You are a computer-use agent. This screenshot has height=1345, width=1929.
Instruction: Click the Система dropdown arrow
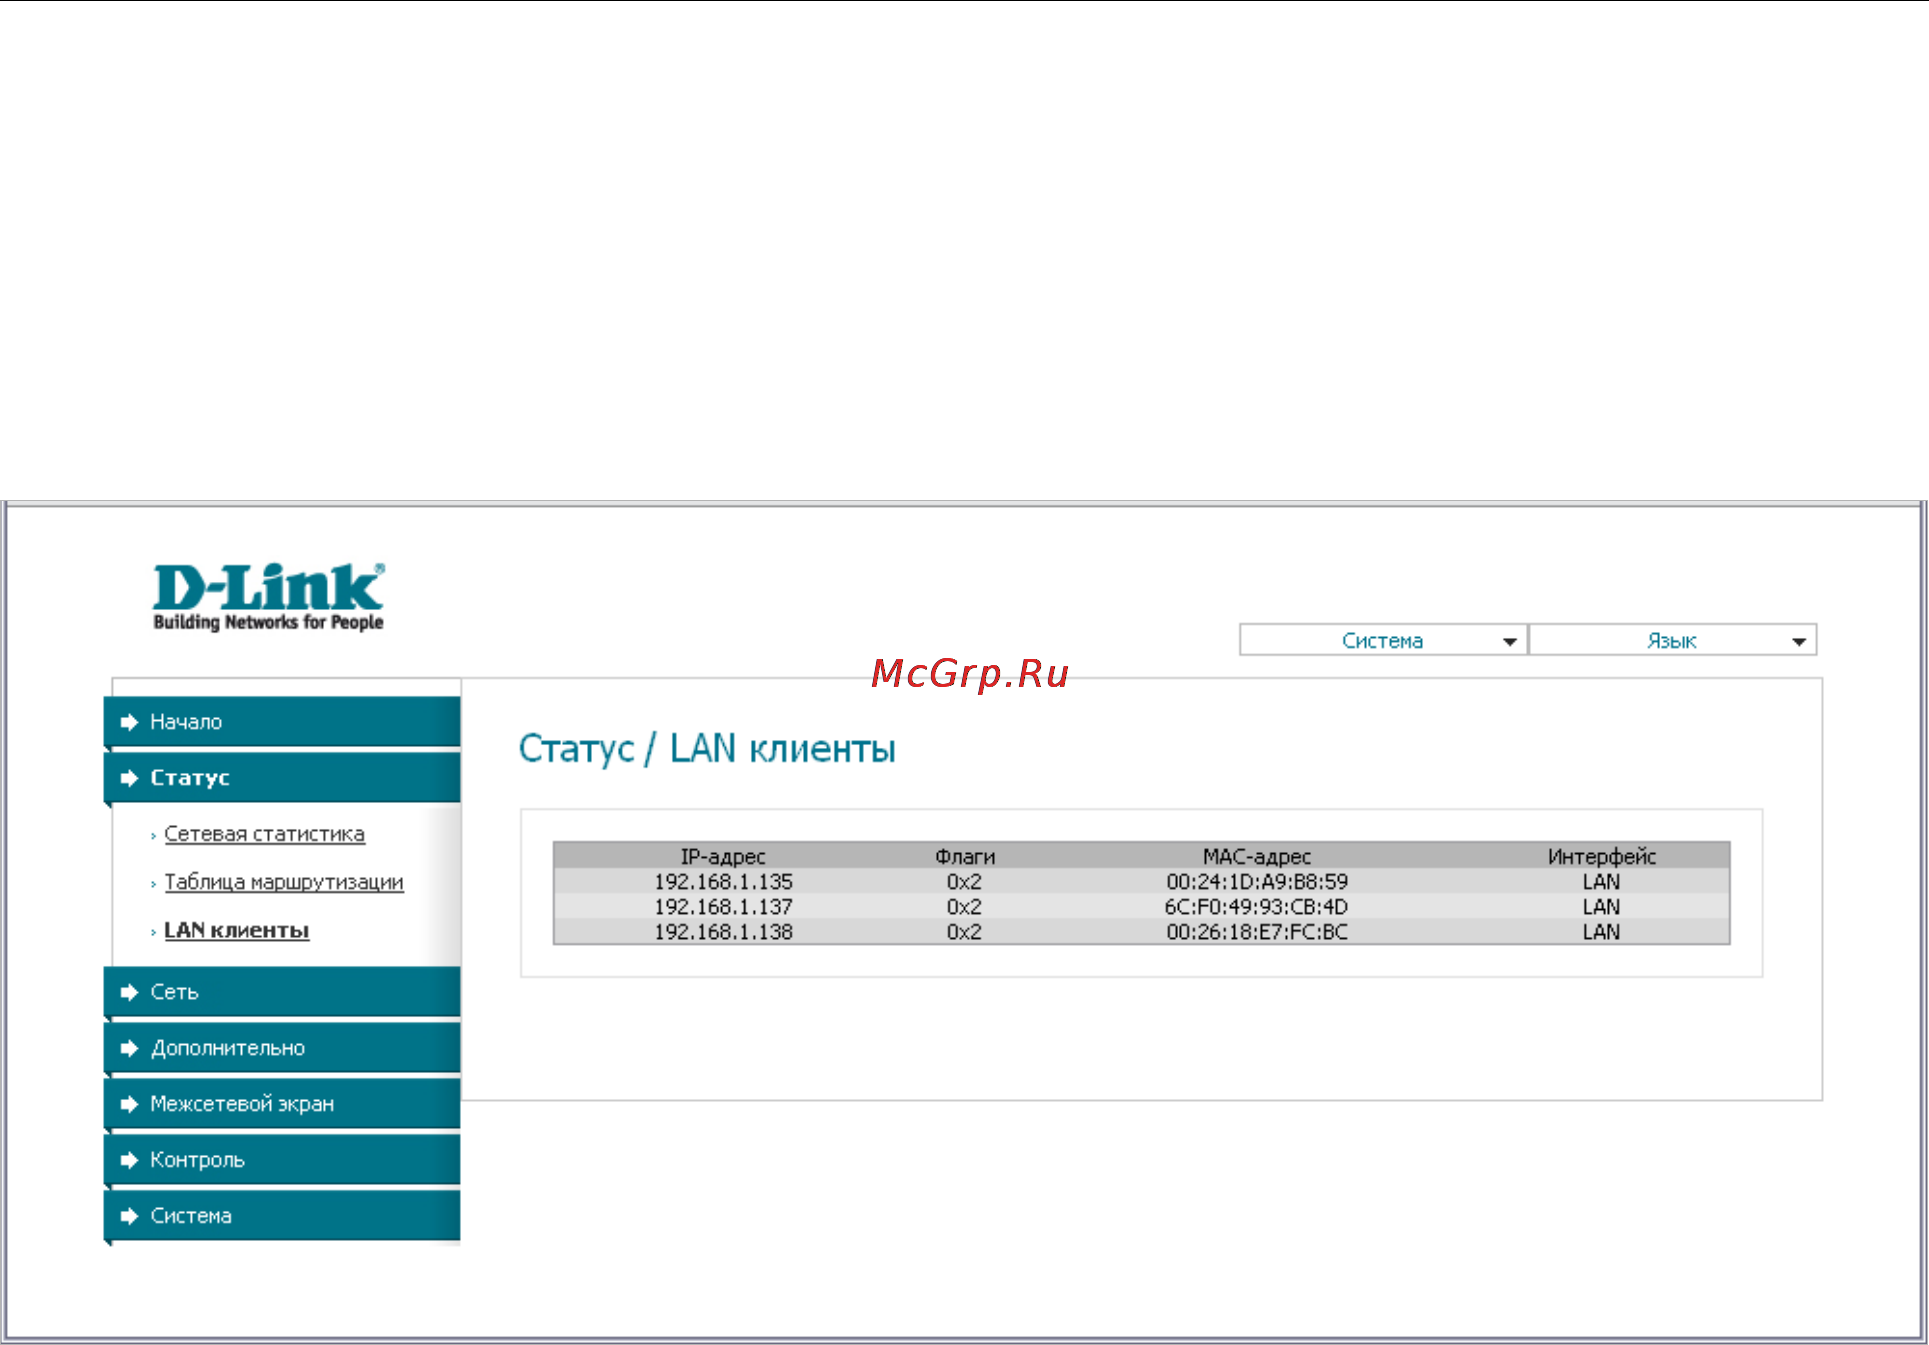pyautogui.click(x=1509, y=641)
